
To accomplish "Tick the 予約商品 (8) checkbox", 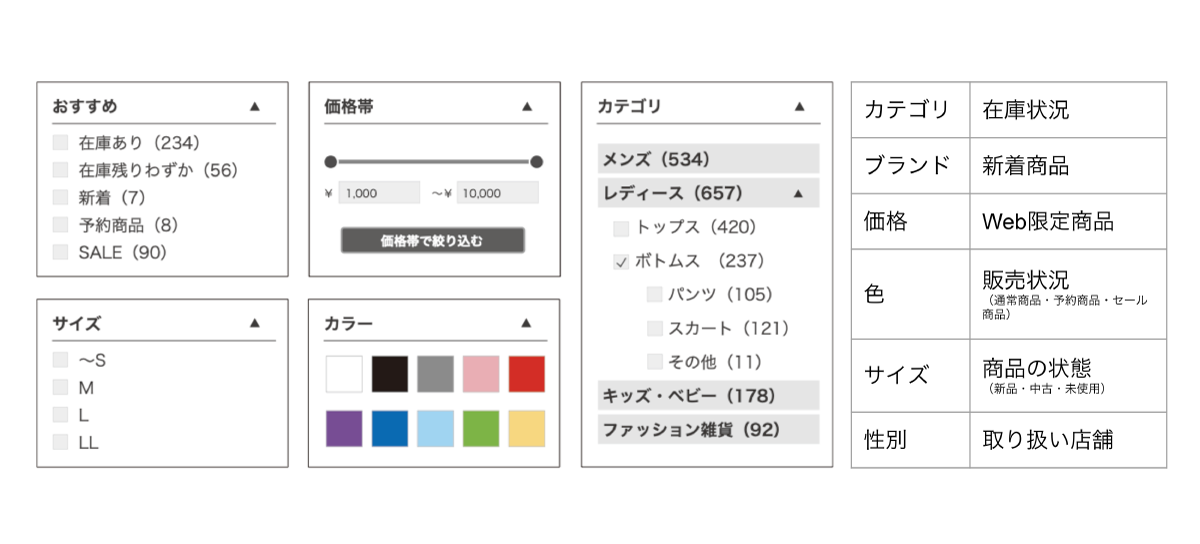I will (60, 224).
